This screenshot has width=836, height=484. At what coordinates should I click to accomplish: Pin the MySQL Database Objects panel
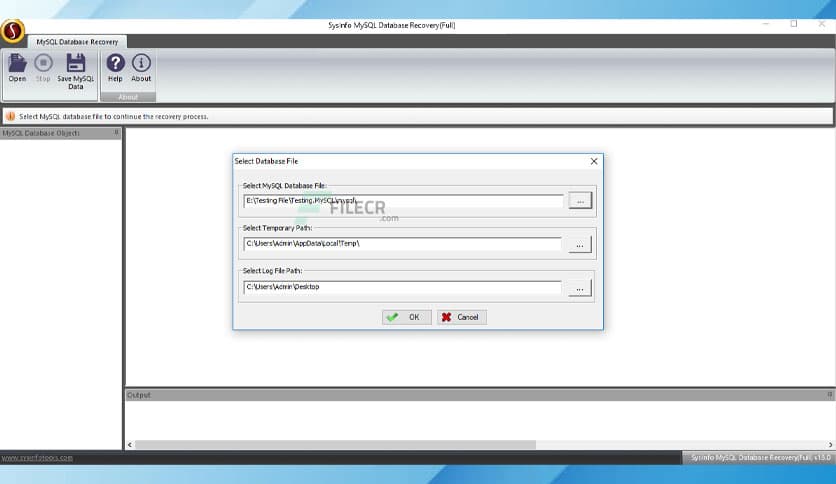tap(116, 133)
